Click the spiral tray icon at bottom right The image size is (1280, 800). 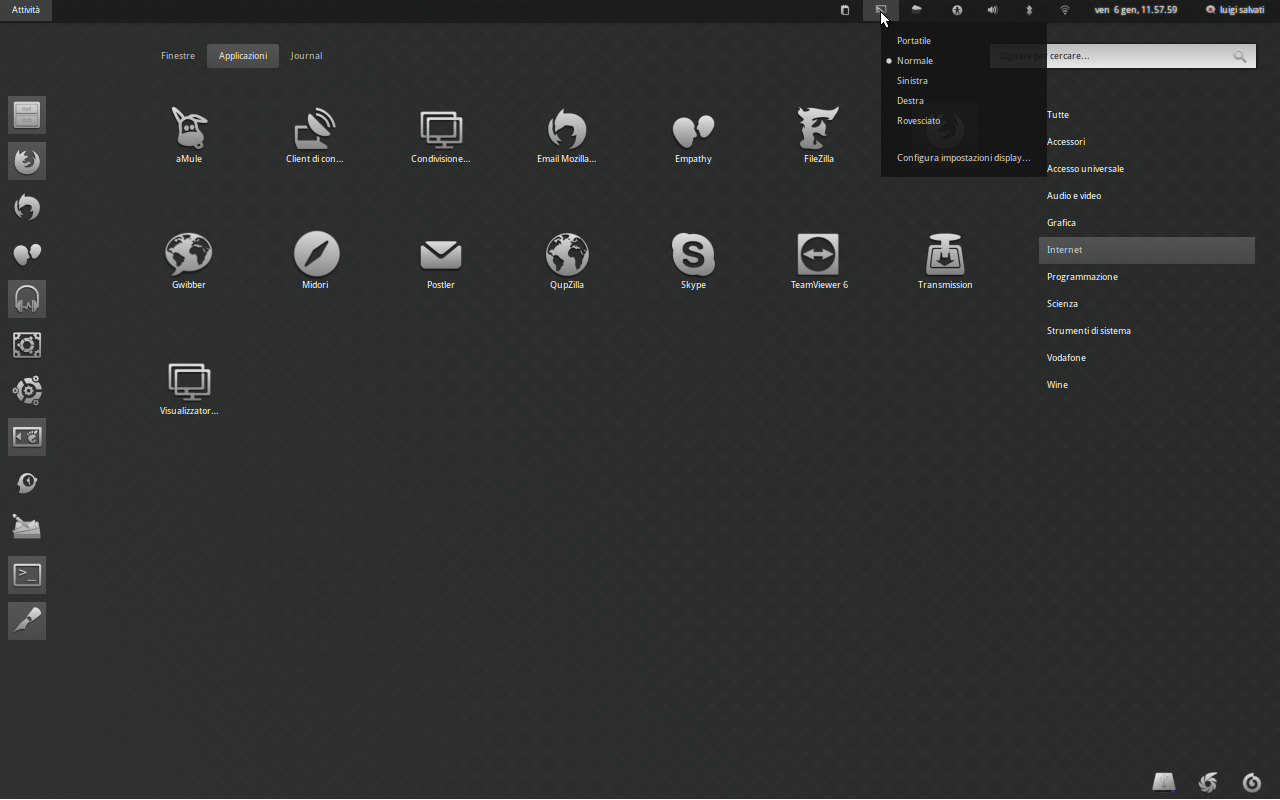(x=1251, y=782)
